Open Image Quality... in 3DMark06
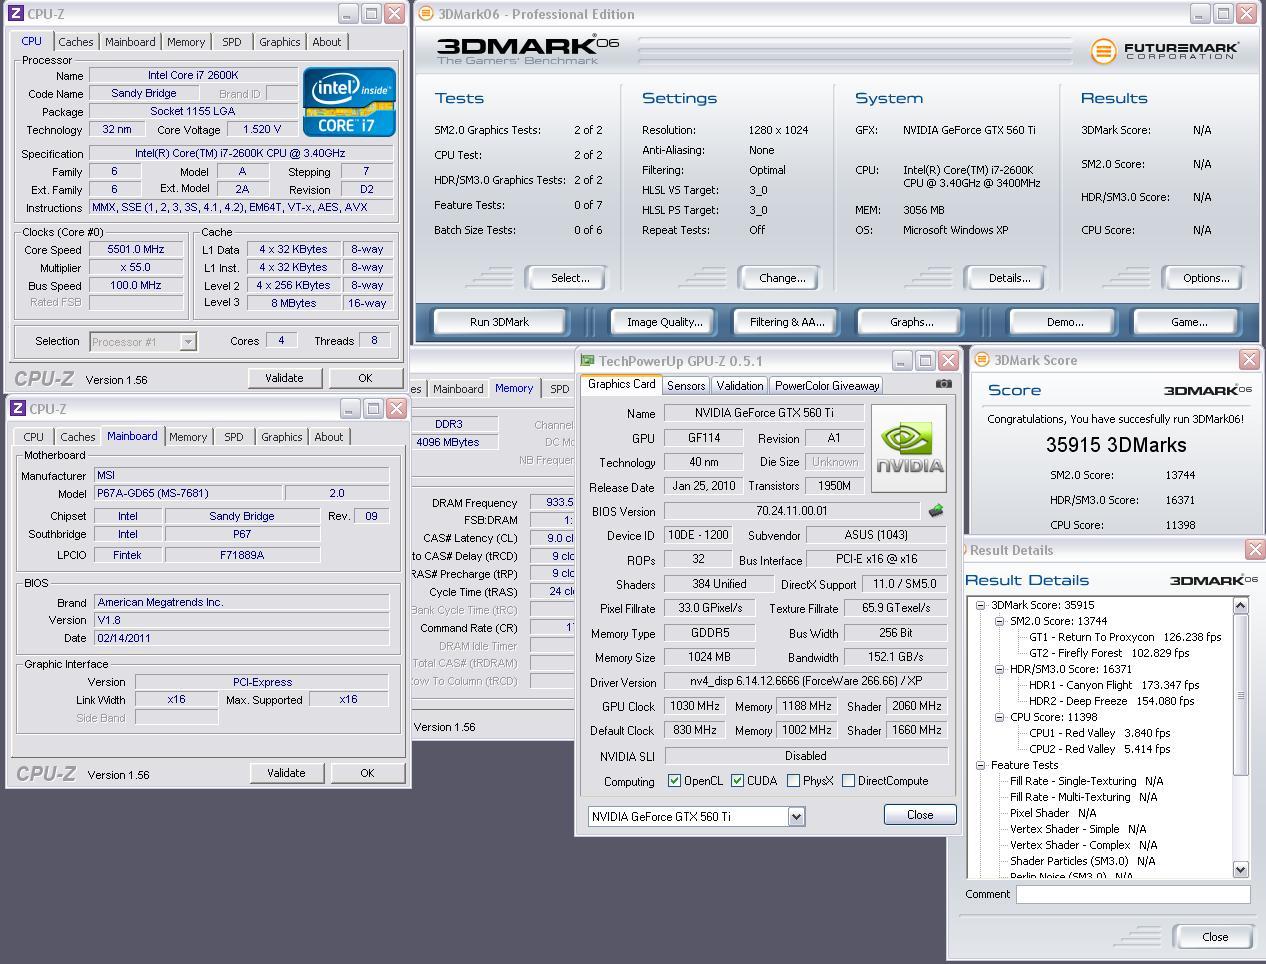The width and height of the screenshot is (1266, 964). point(664,322)
